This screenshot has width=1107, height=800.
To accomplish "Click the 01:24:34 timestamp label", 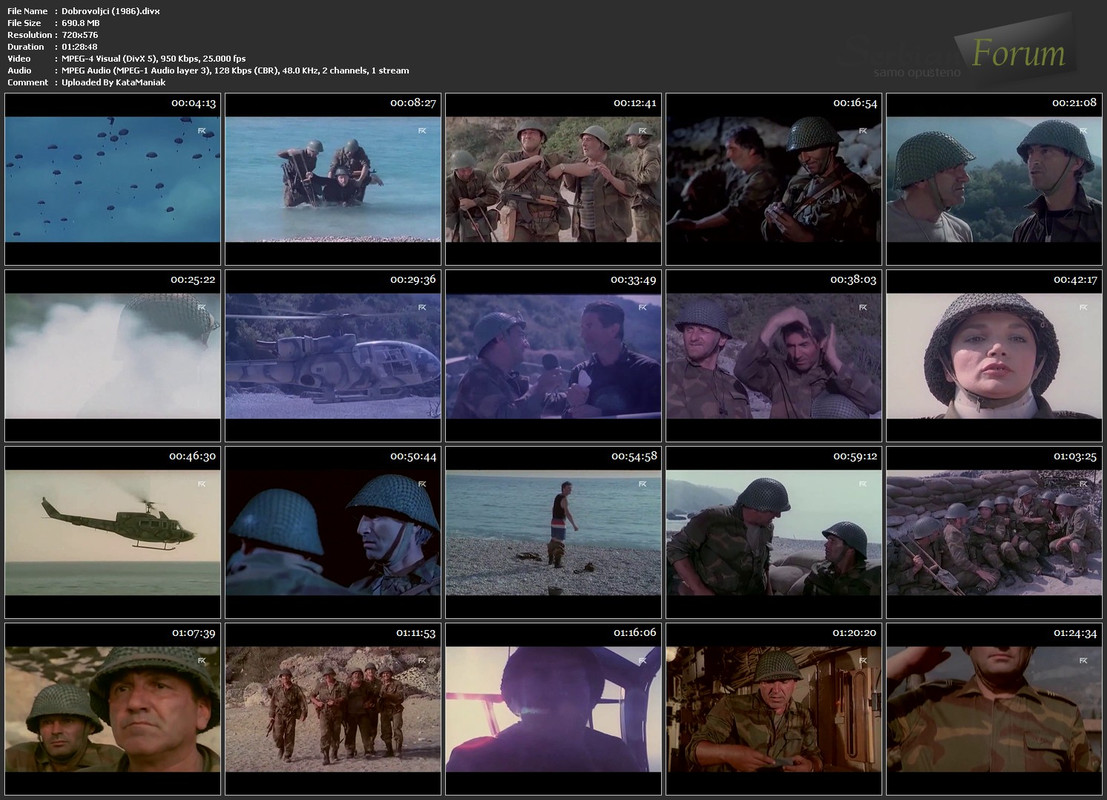I will [1075, 633].
